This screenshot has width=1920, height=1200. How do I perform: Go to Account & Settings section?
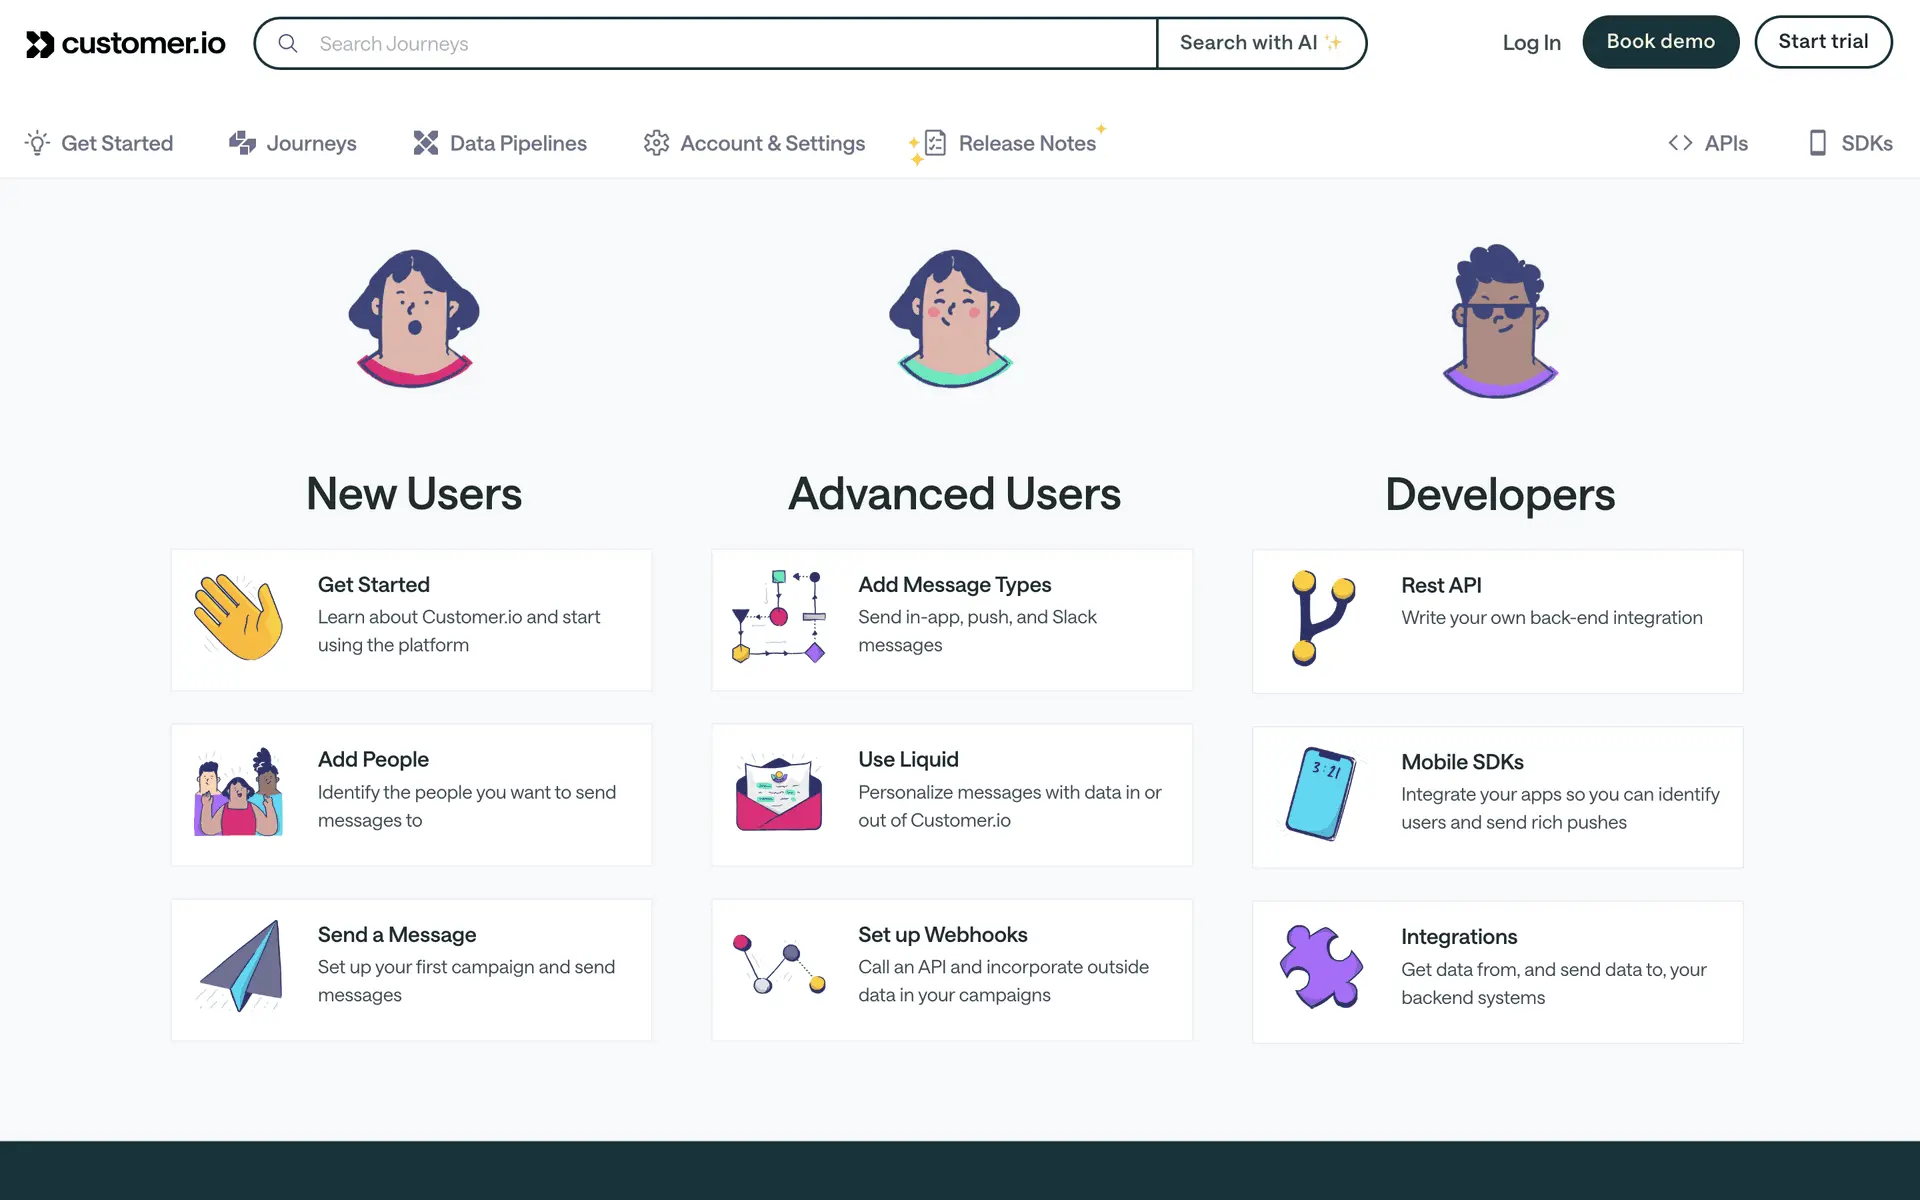[x=754, y=143]
